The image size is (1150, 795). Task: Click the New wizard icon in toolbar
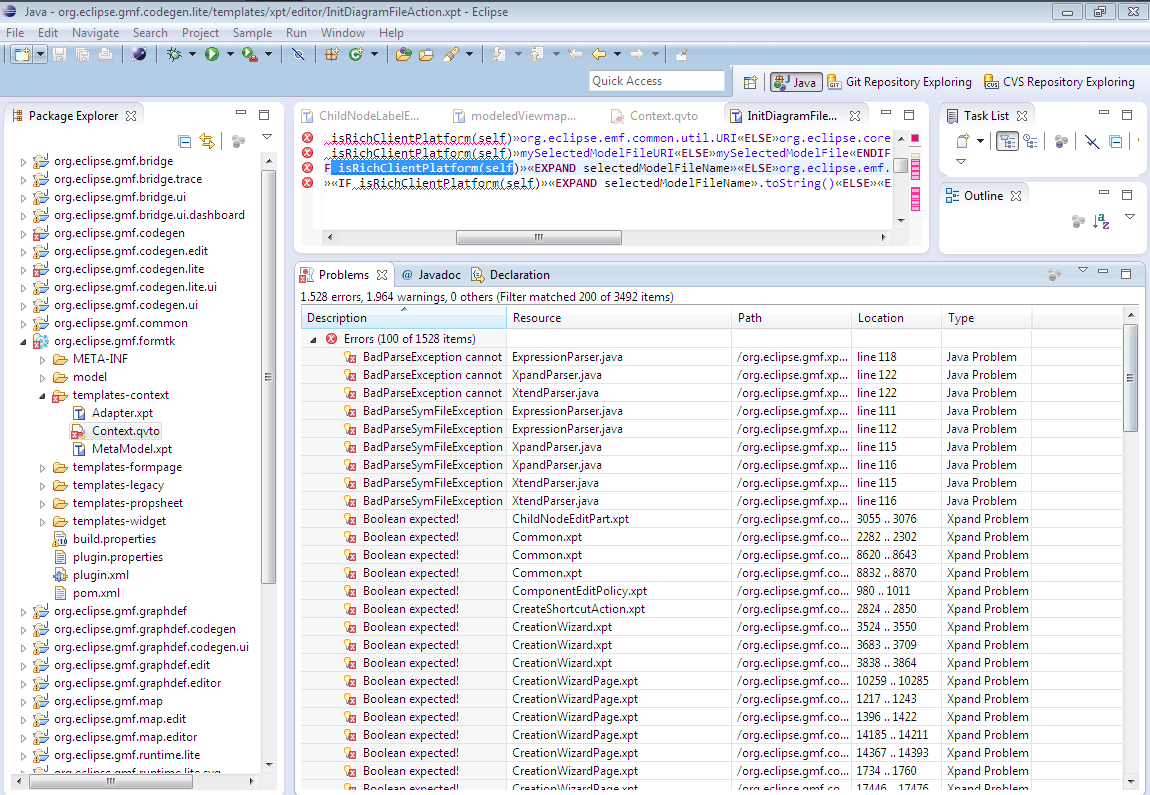(x=22, y=54)
